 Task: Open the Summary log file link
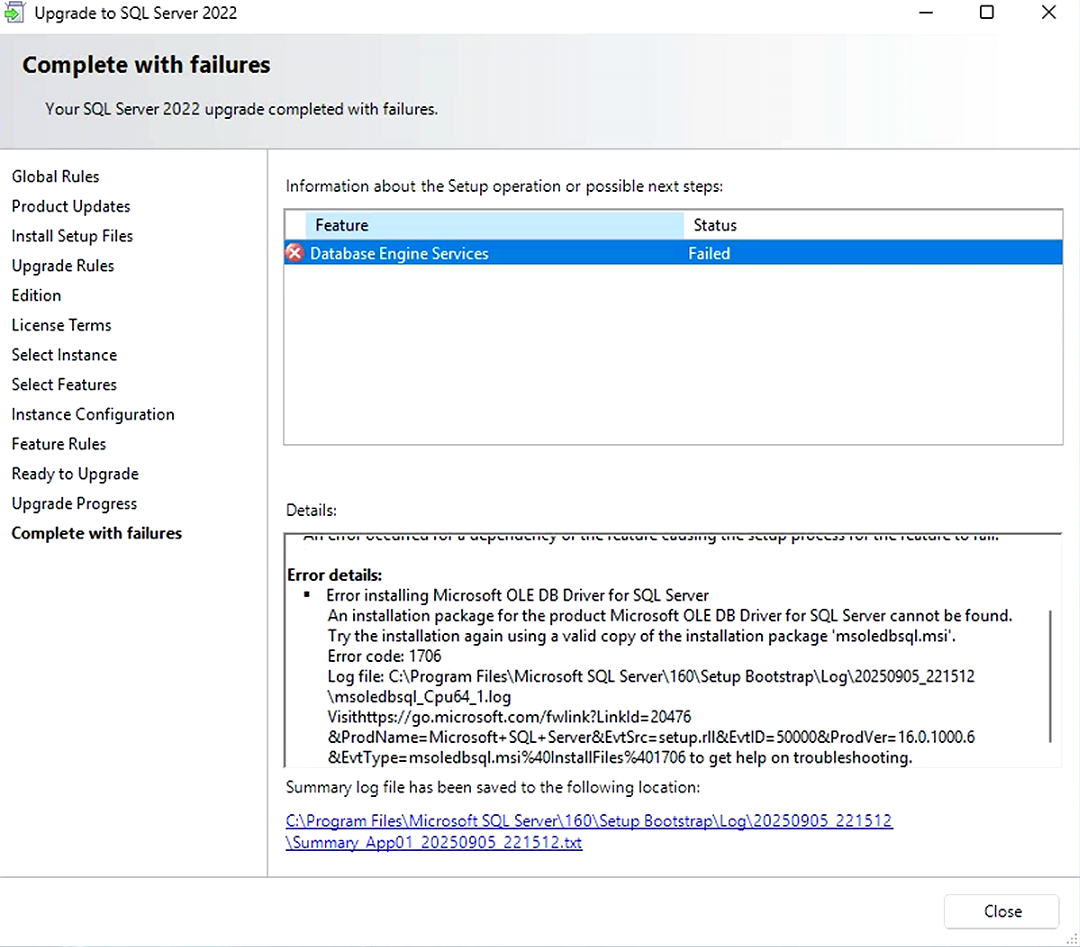588,831
